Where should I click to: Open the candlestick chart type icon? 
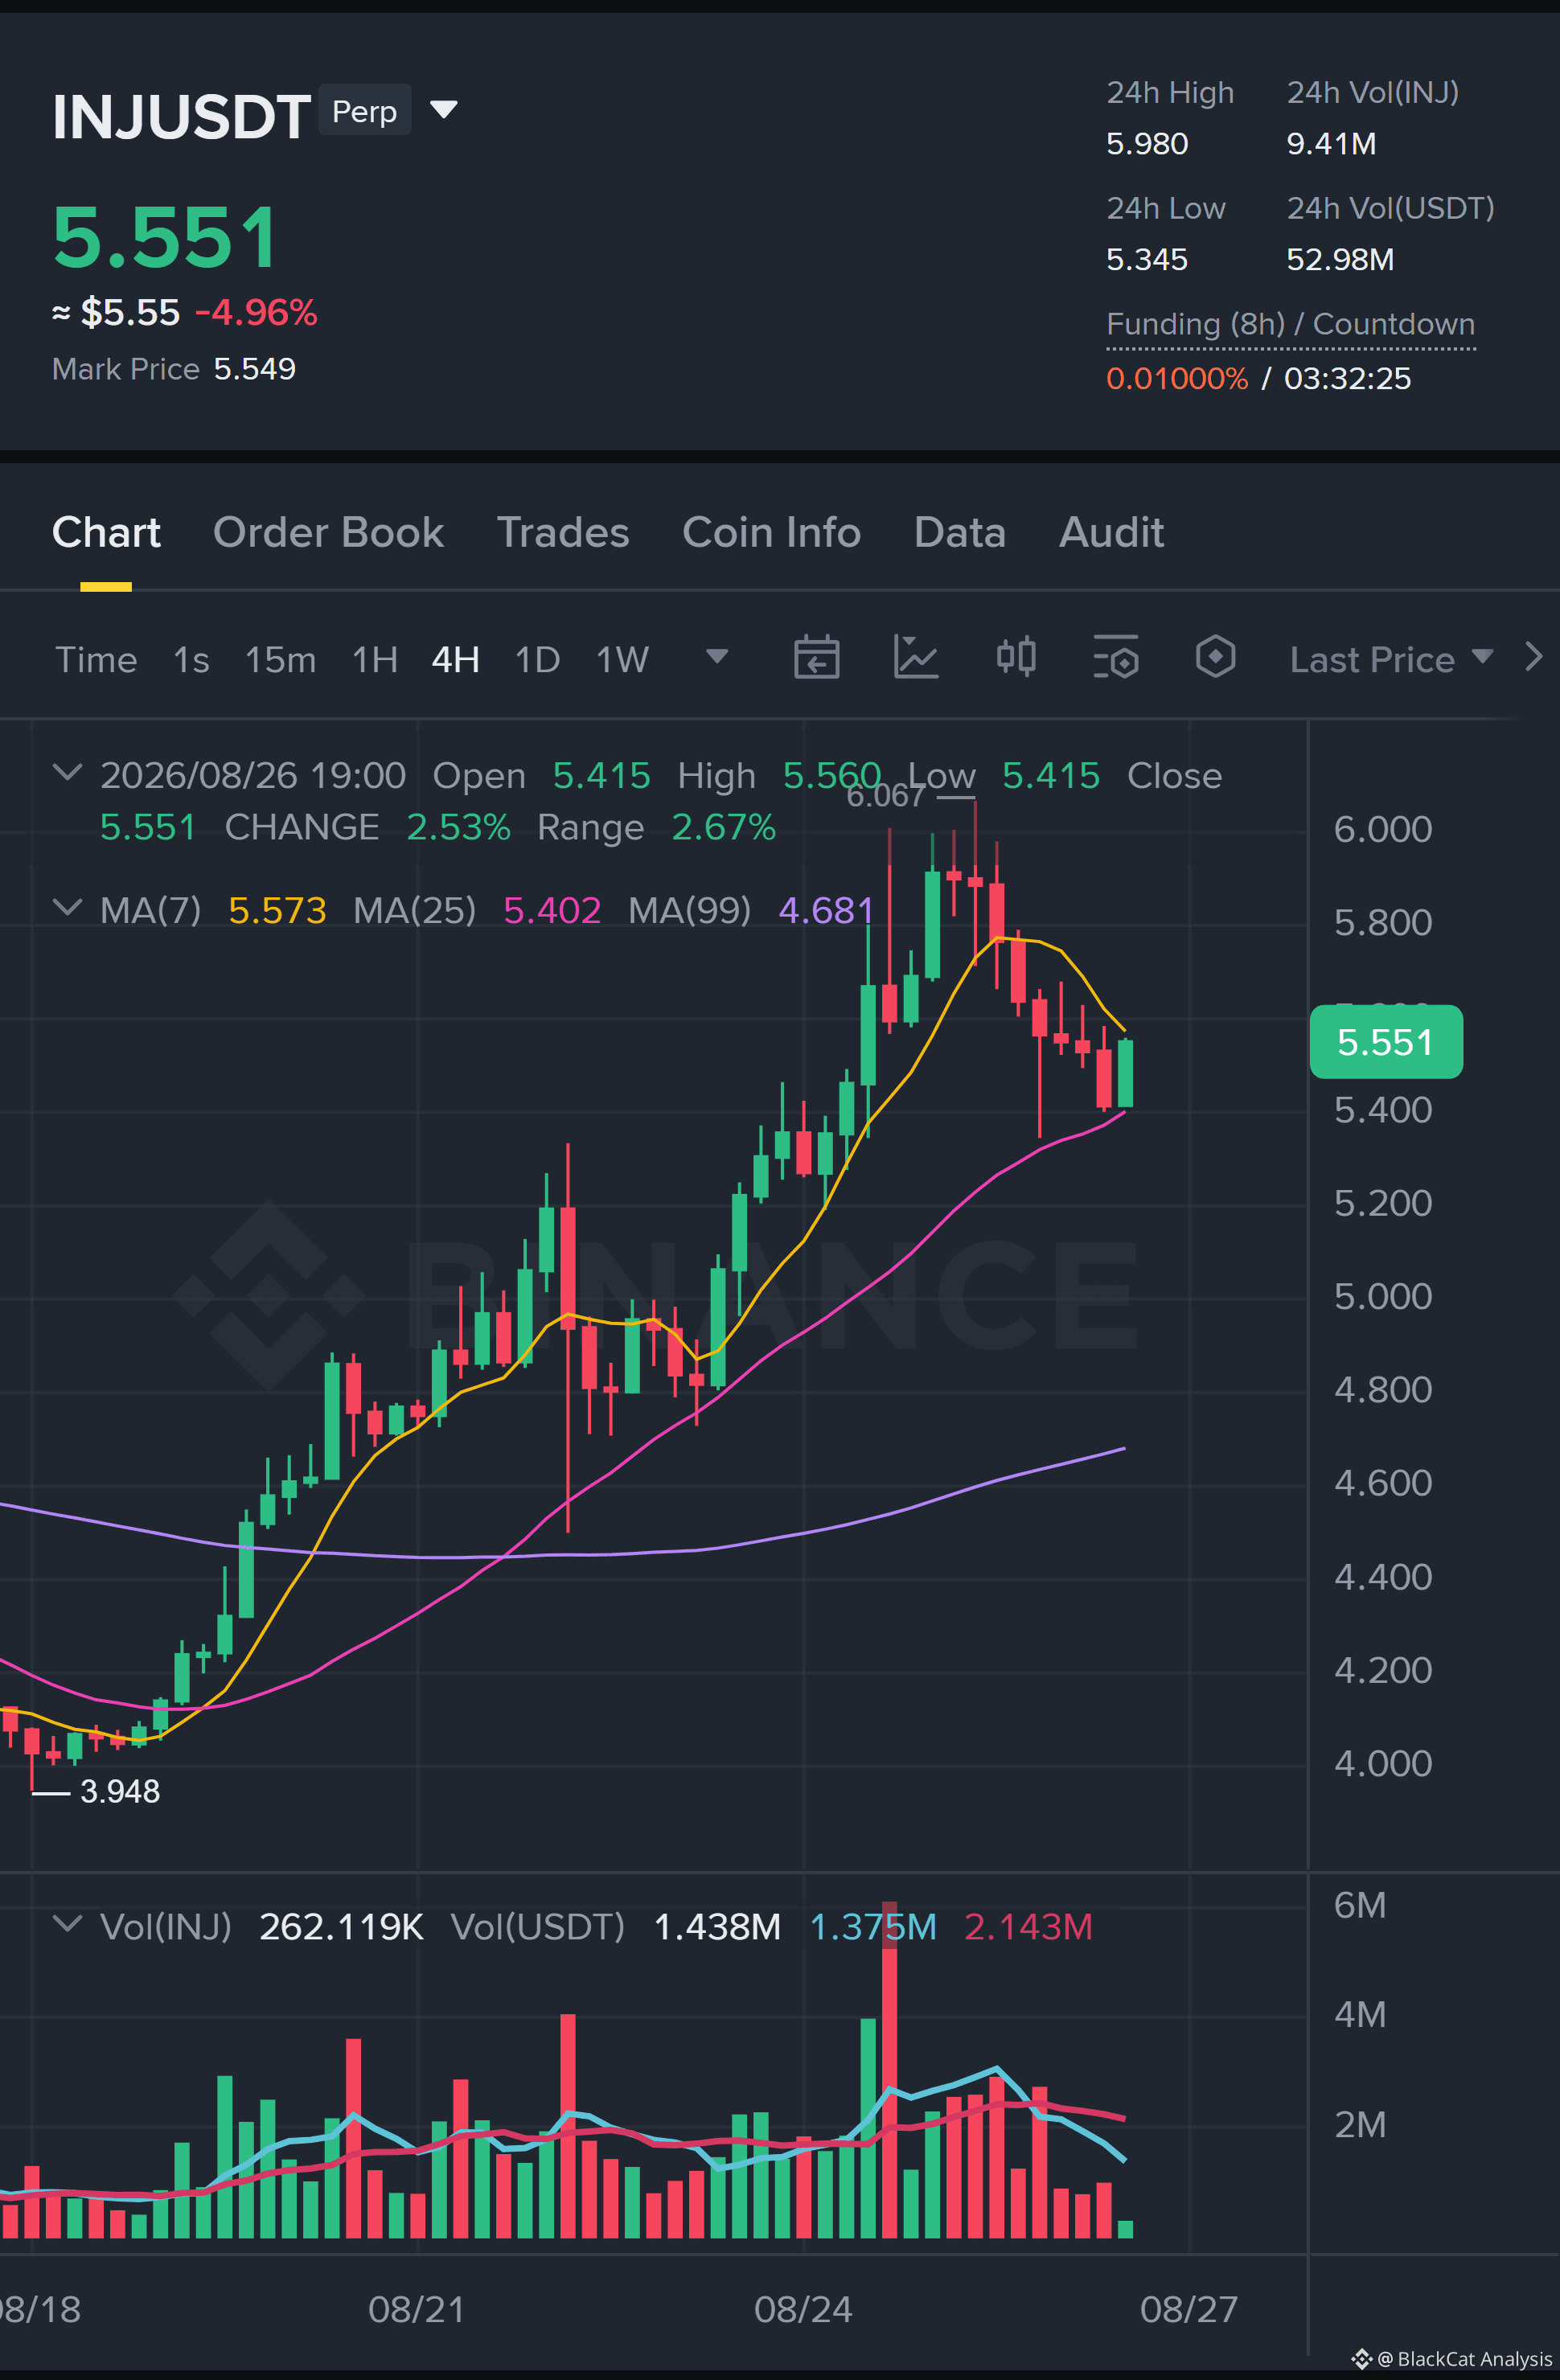pos(1016,658)
